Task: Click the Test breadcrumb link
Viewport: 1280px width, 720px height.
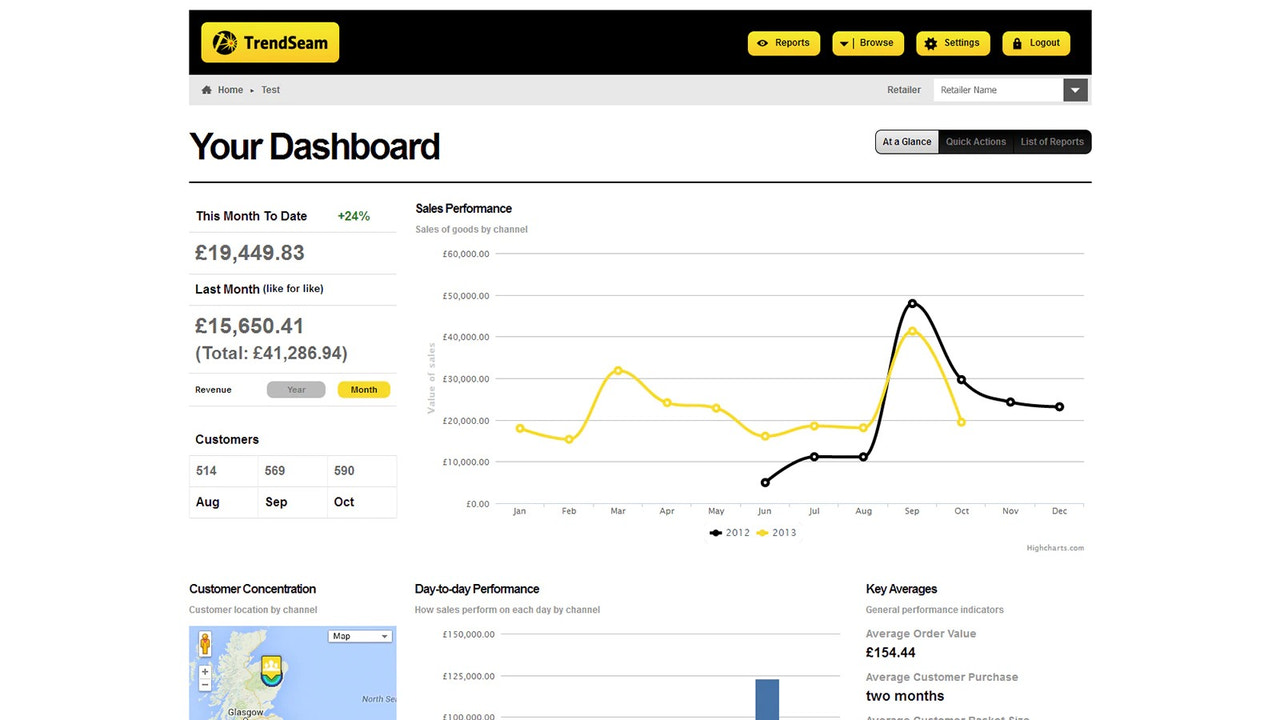Action: [x=270, y=89]
